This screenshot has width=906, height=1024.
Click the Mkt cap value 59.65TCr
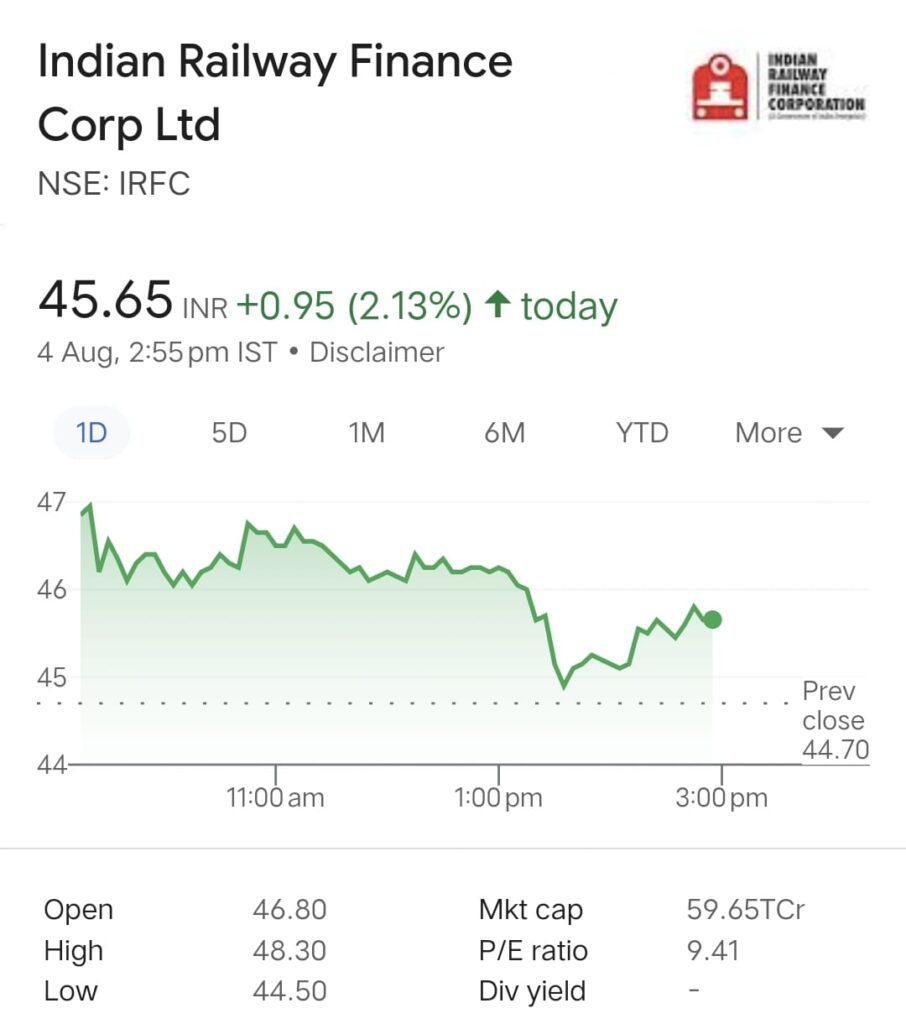(x=745, y=910)
